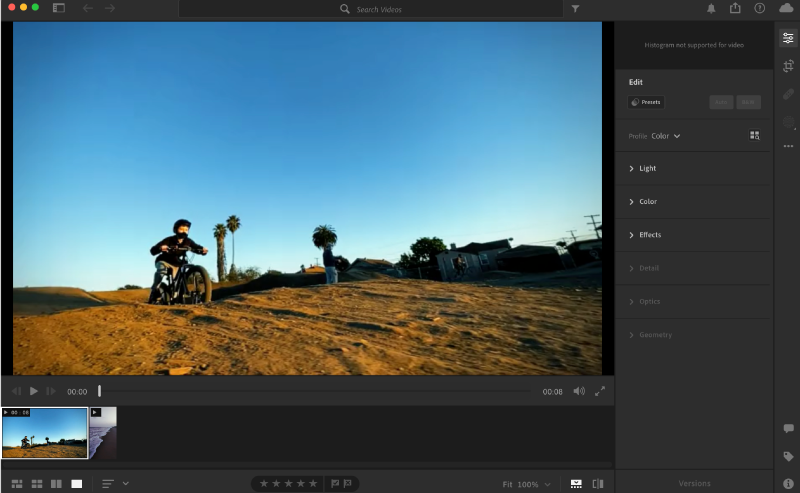Toggle the left panel sidebar icon

tap(59, 8)
